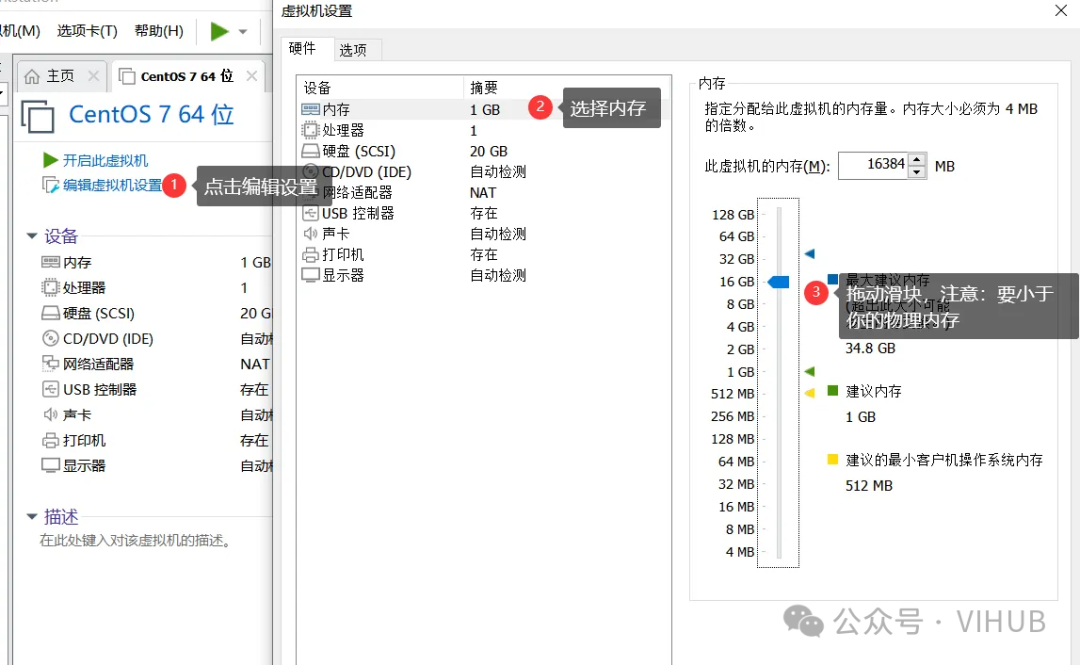Click the 硬盘 (SCSI) icon in main window

pos(50,313)
